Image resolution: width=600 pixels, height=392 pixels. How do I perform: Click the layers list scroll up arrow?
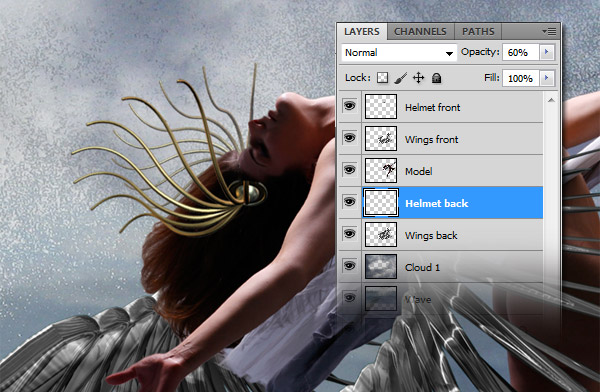pyautogui.click(x=551, y=100)
